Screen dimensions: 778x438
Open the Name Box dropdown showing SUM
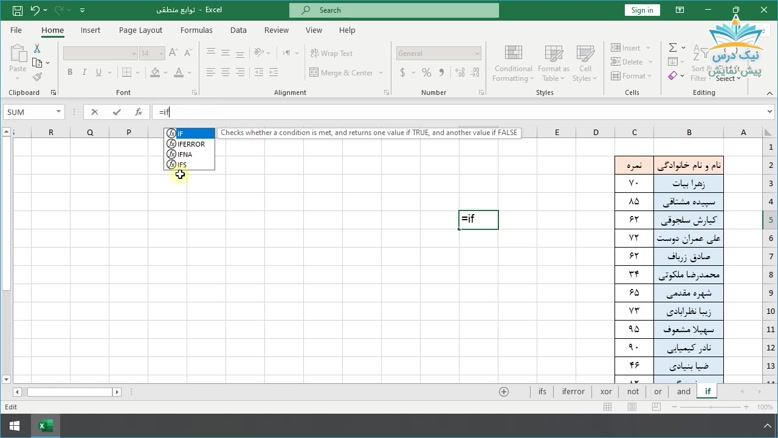59,112
